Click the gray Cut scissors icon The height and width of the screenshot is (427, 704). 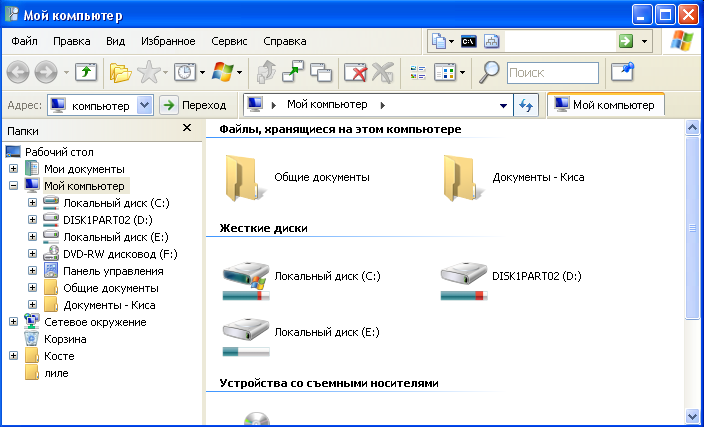tap(383, 72)
